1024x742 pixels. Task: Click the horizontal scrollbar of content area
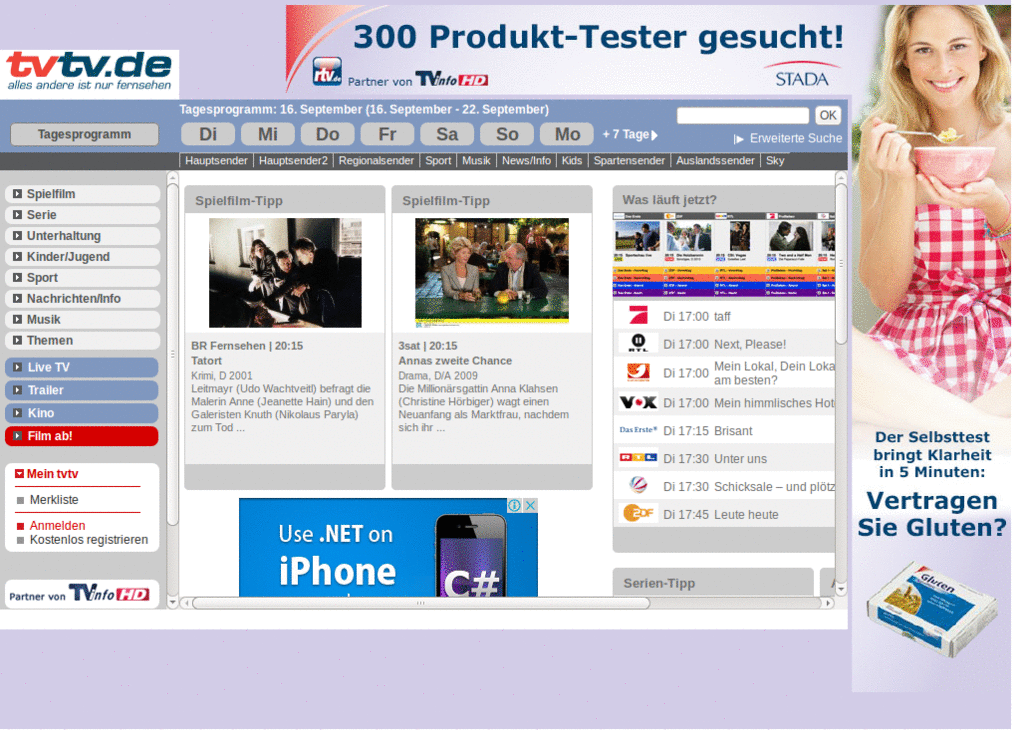421,603
